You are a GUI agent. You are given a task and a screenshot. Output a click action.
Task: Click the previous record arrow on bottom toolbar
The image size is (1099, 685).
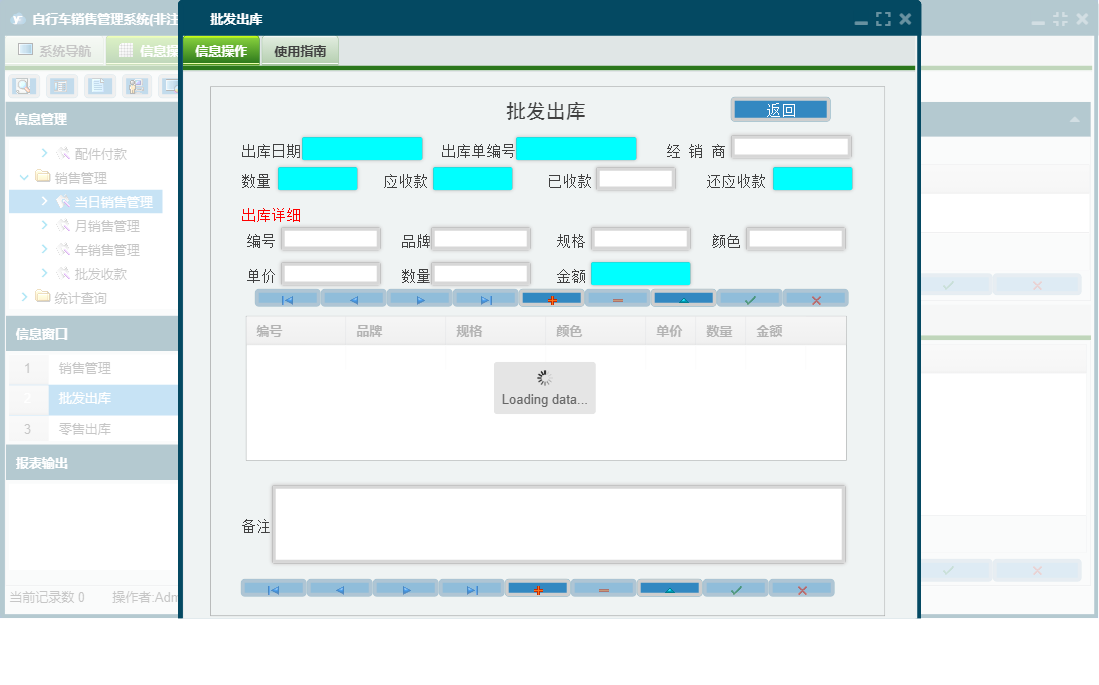pos(339,588)
